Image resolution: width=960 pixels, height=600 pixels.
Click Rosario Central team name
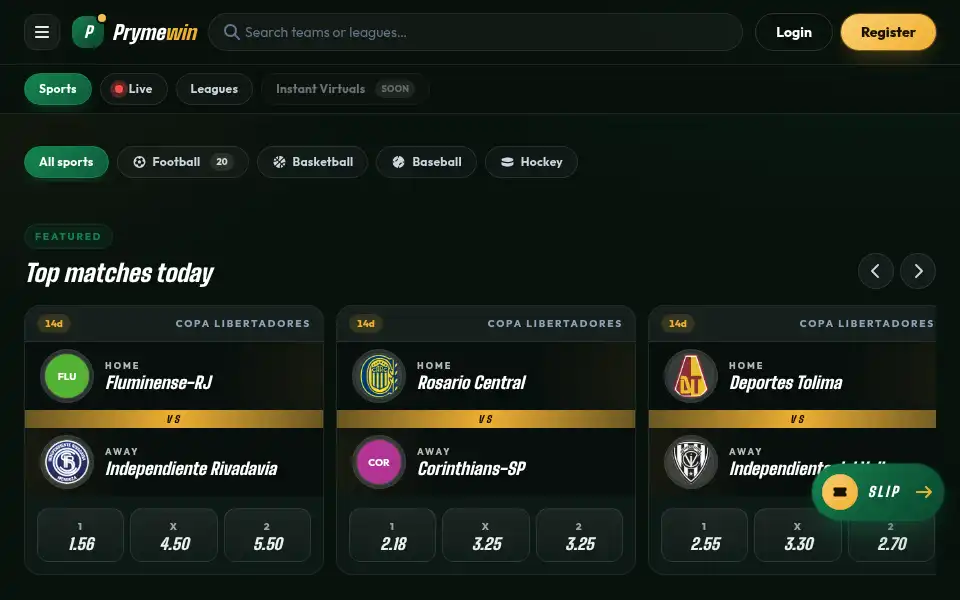tap(471, 383)
